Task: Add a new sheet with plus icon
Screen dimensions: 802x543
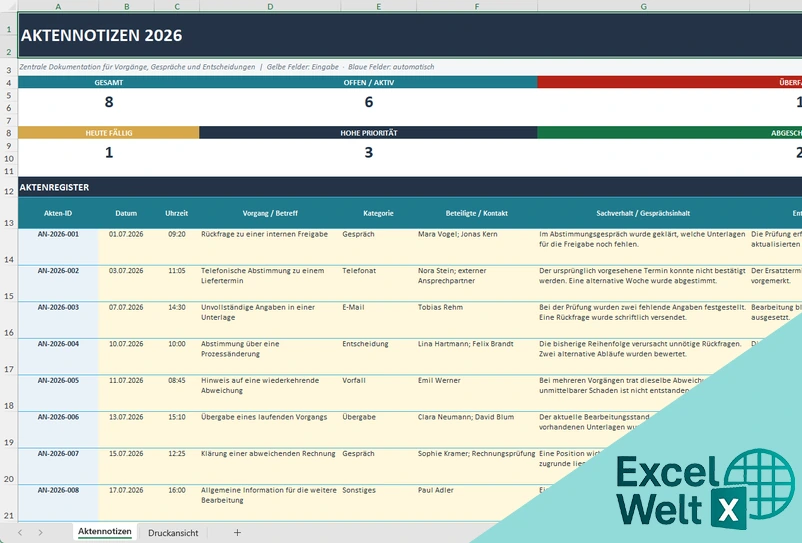Action: tap(237, 533)
